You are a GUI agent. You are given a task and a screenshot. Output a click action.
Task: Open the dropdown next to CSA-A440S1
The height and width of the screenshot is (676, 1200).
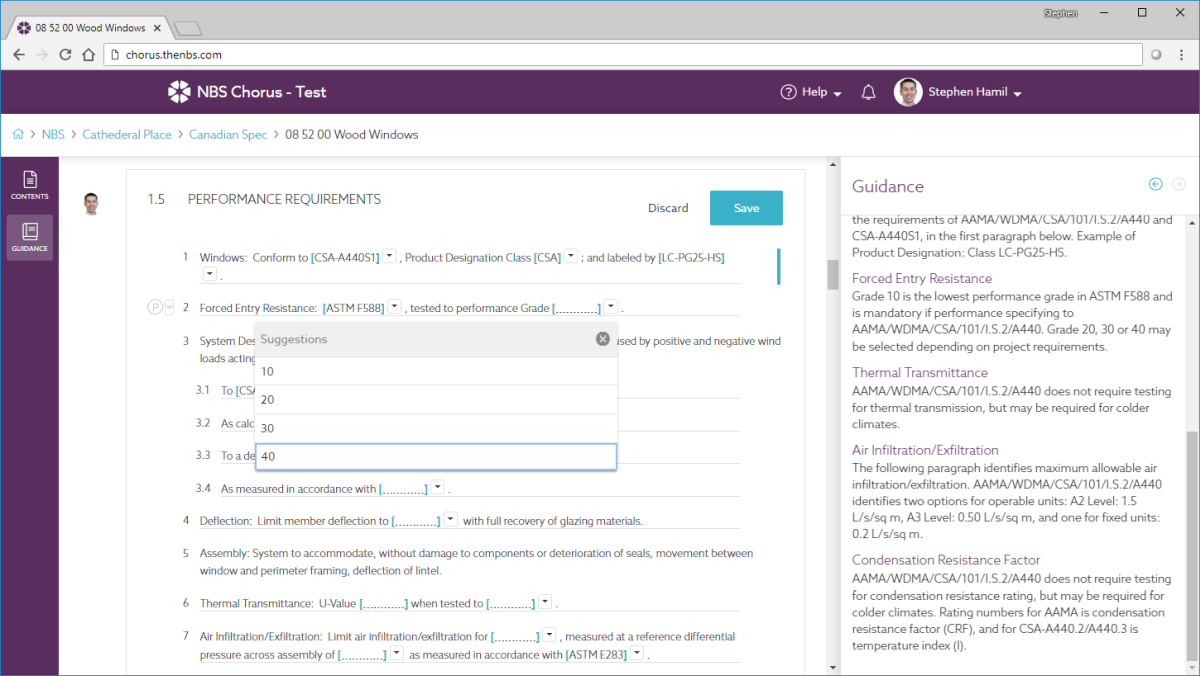(x=390, y=256)
